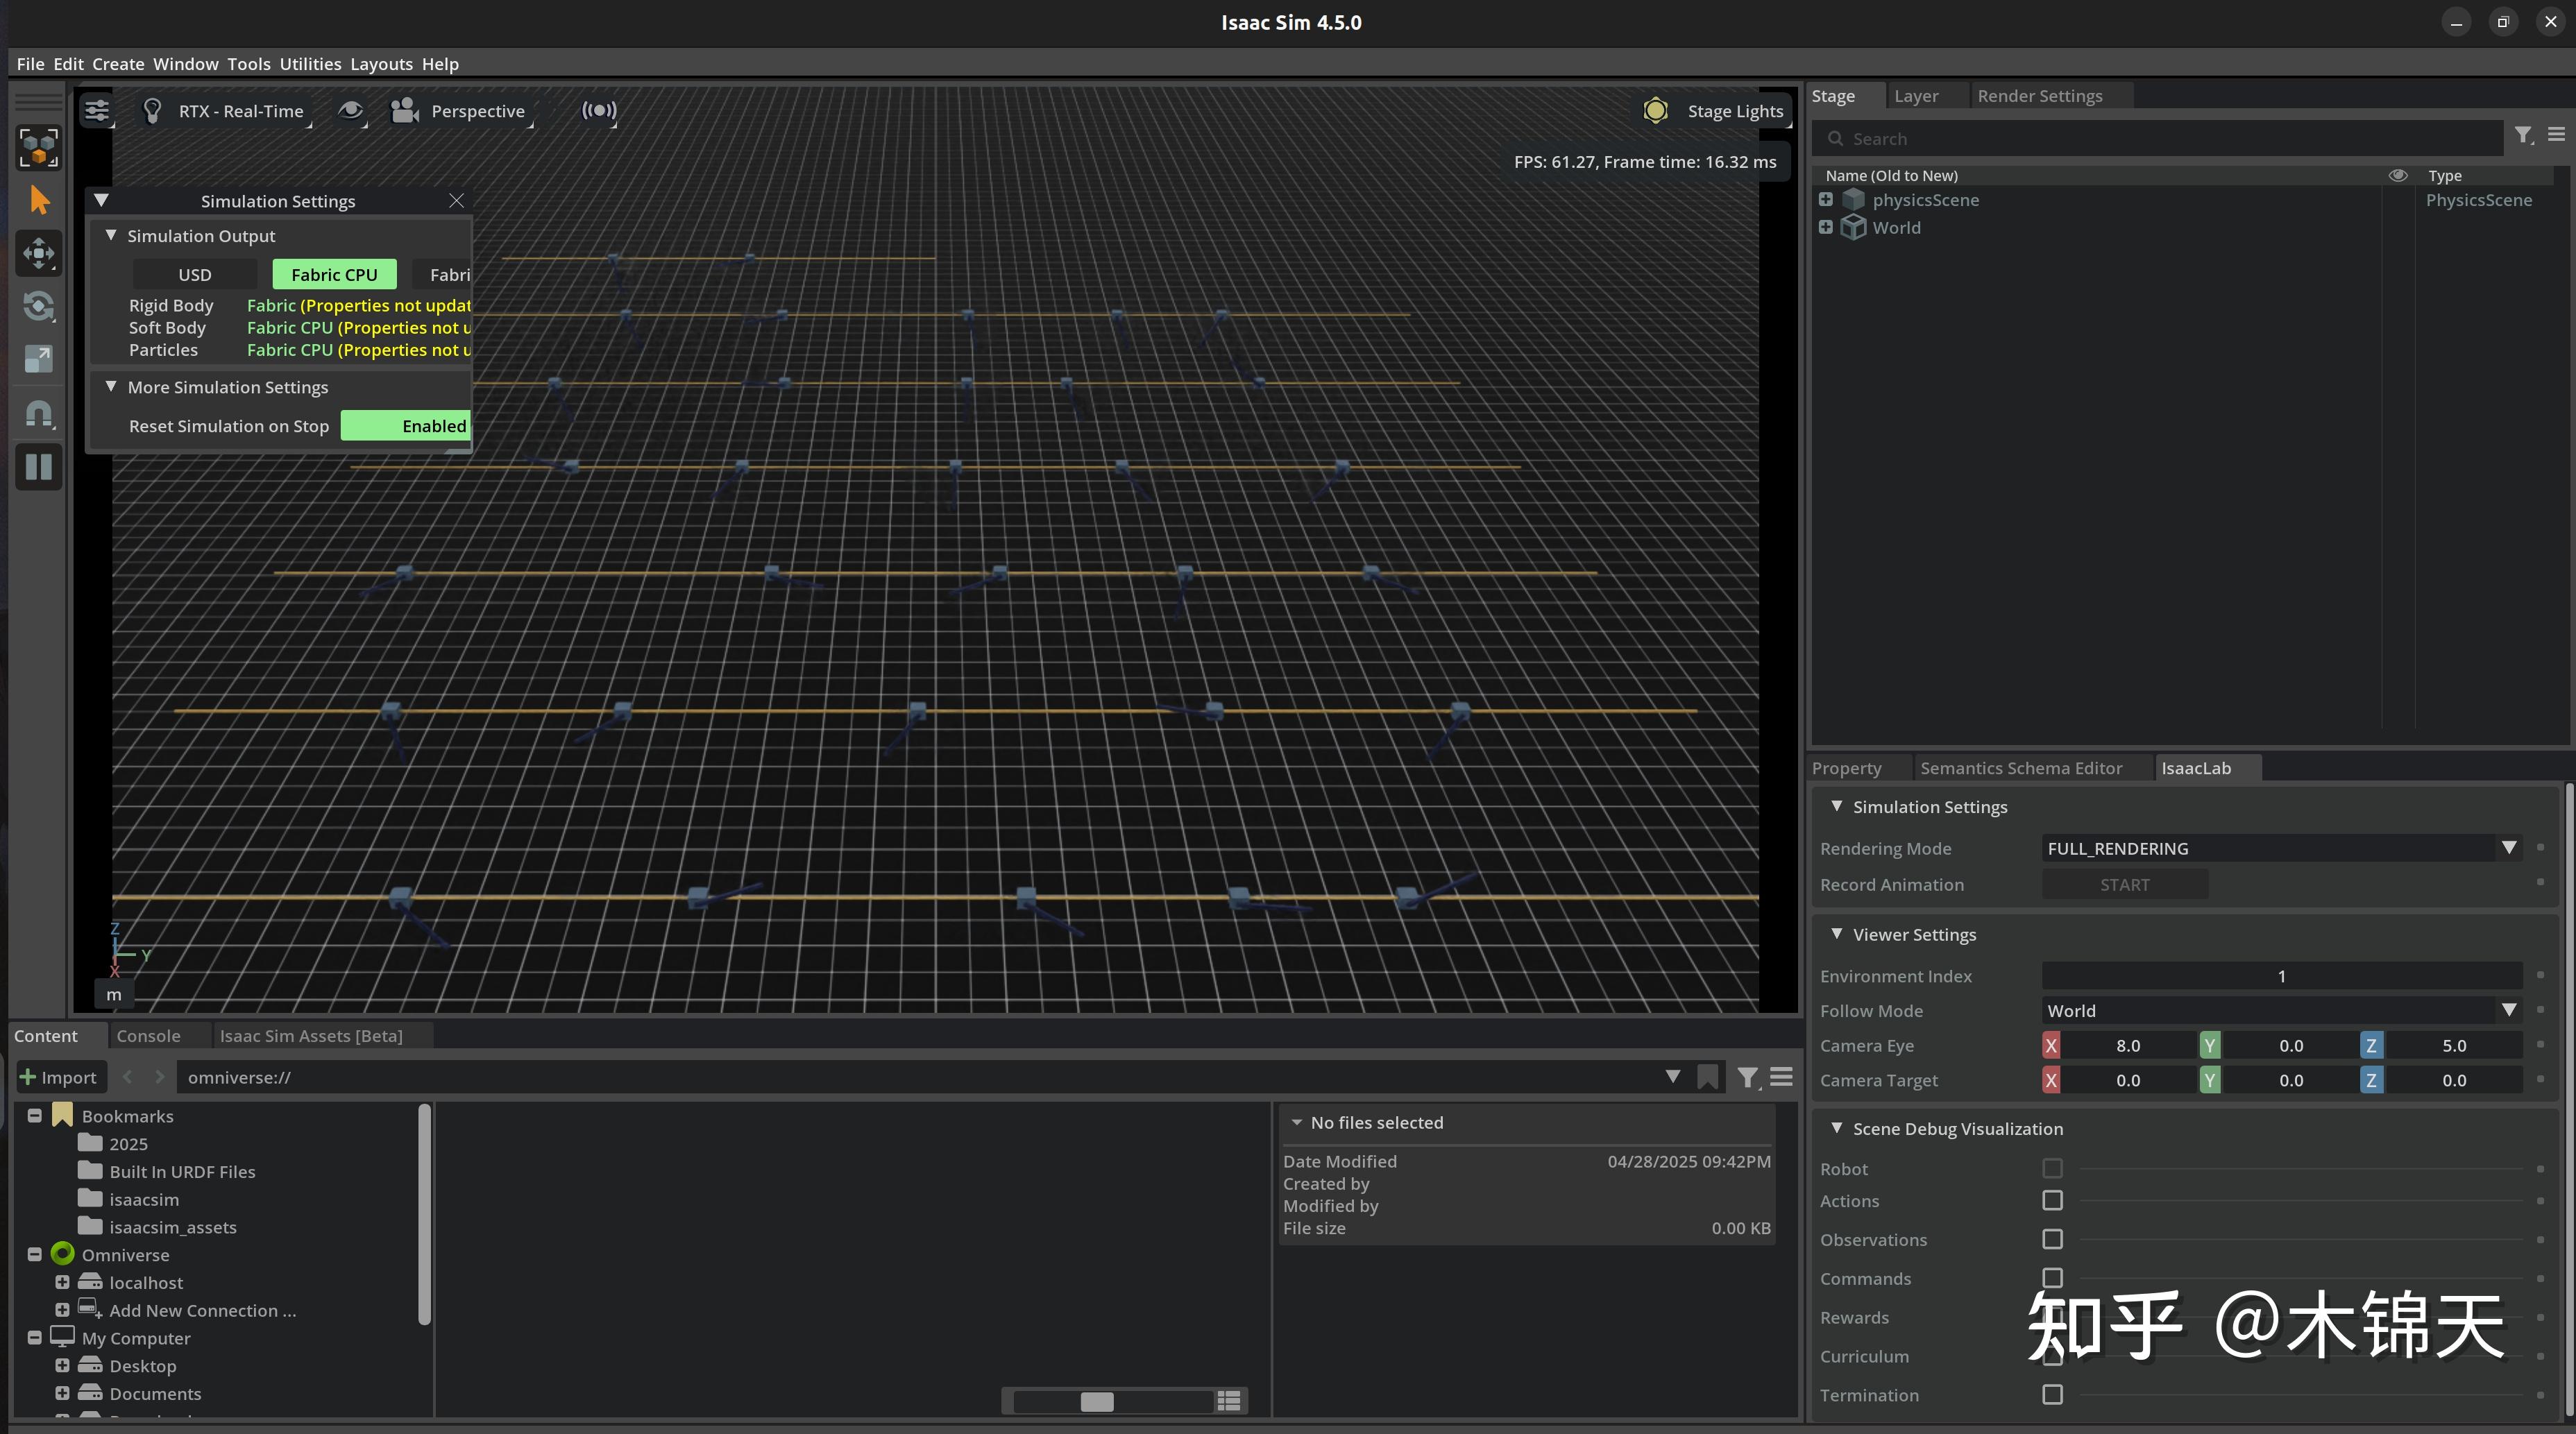Click the Pause simulation icon
Screen dimensions: 2576x1434
point(39,467)
